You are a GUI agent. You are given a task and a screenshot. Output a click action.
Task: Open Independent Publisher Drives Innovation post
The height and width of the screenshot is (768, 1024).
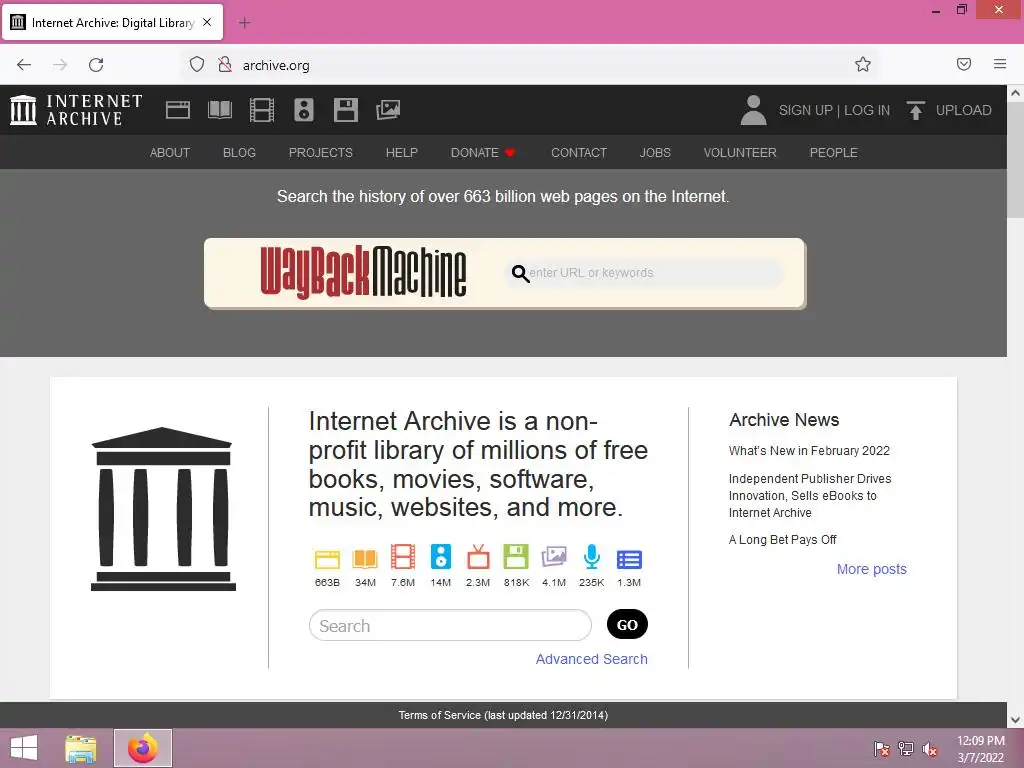(x=810, y=496)
